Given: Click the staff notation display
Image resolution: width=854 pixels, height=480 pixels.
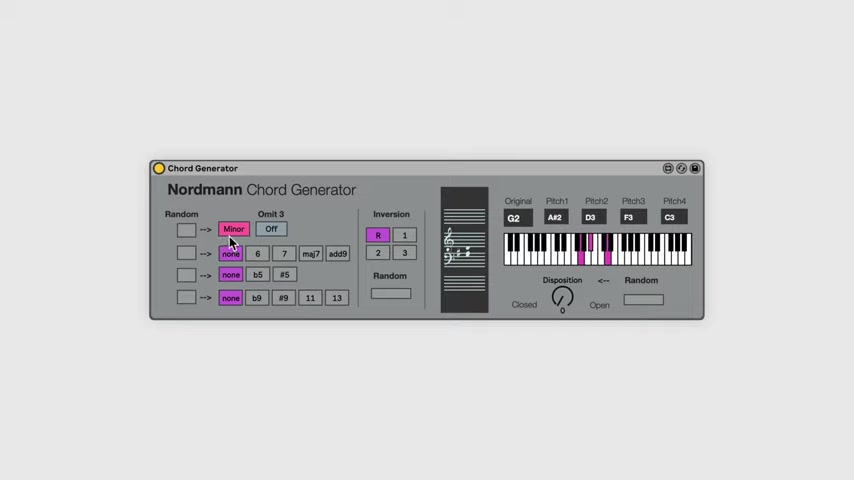Looking at the screenshot, I should (x=465, y=250).
